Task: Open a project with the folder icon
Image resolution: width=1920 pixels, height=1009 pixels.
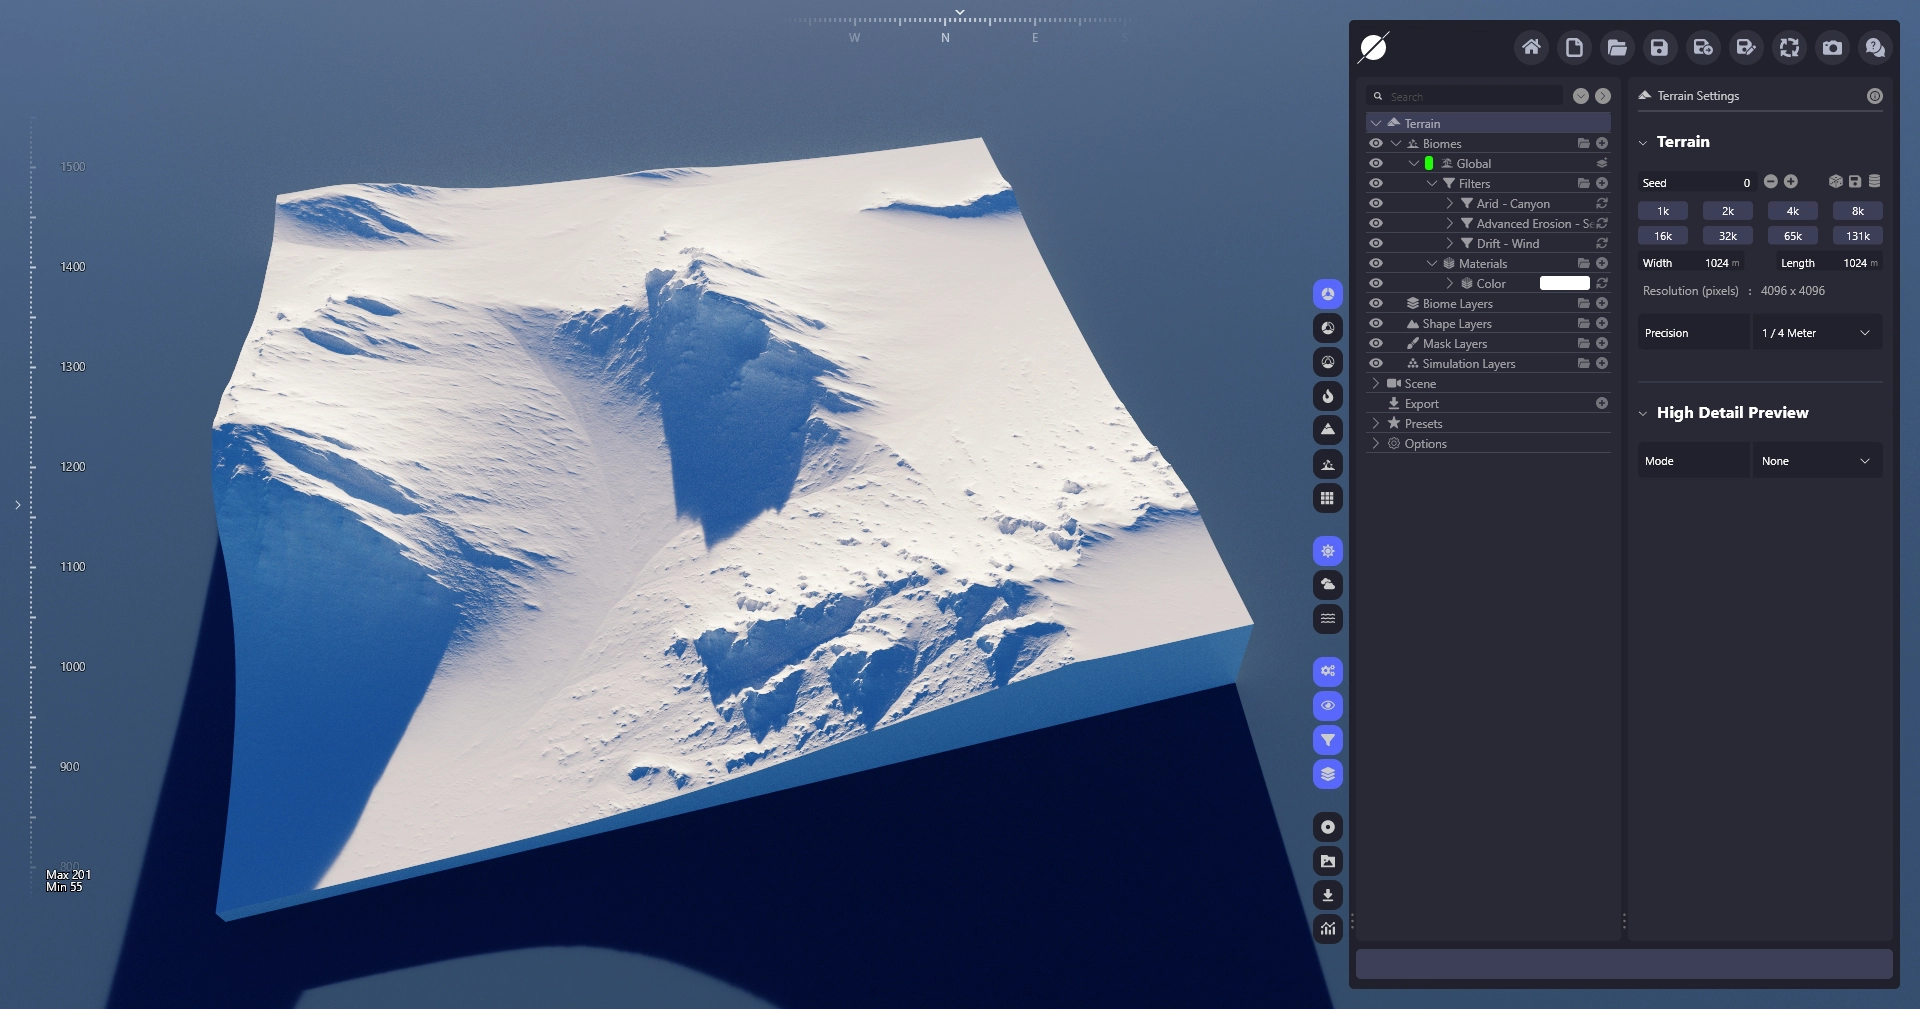Action: click(1617, 47)
